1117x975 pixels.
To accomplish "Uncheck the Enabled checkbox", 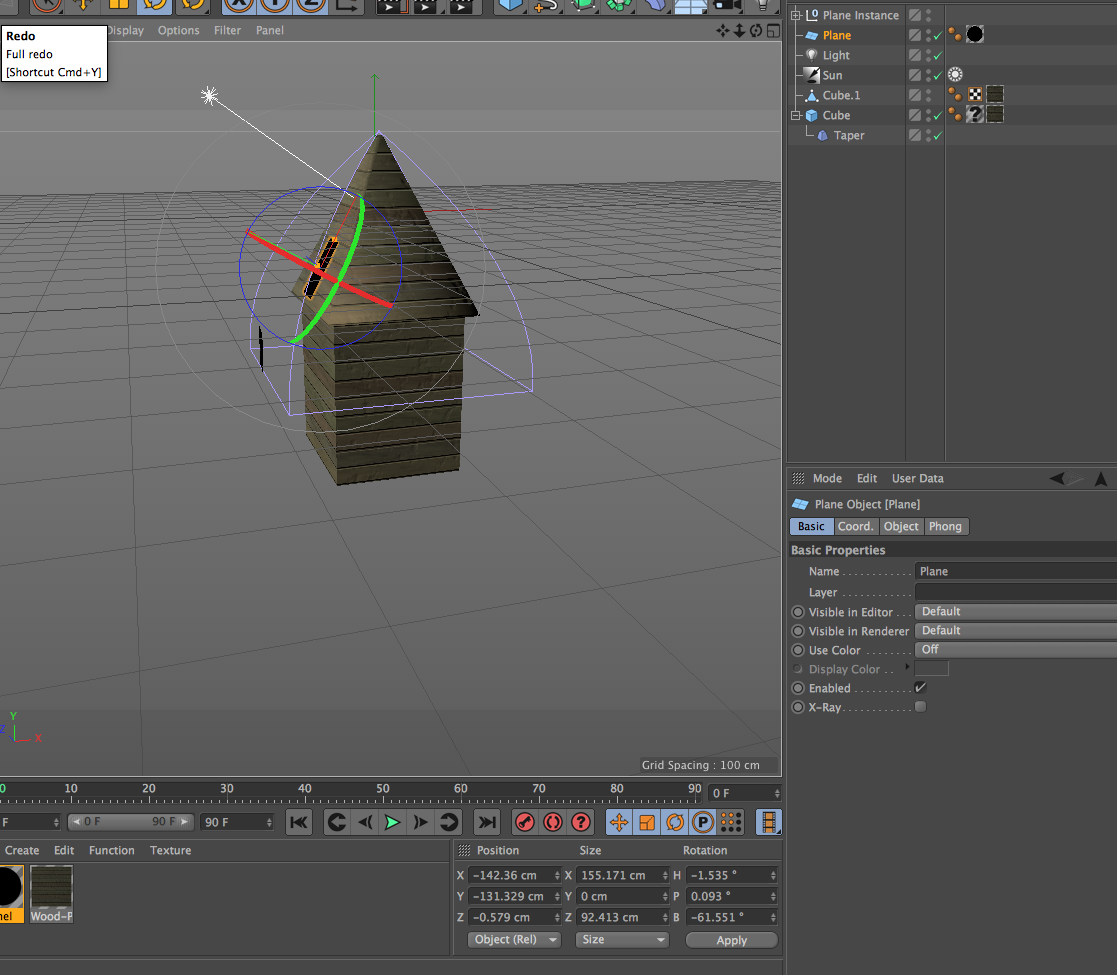I will point(920,688).
